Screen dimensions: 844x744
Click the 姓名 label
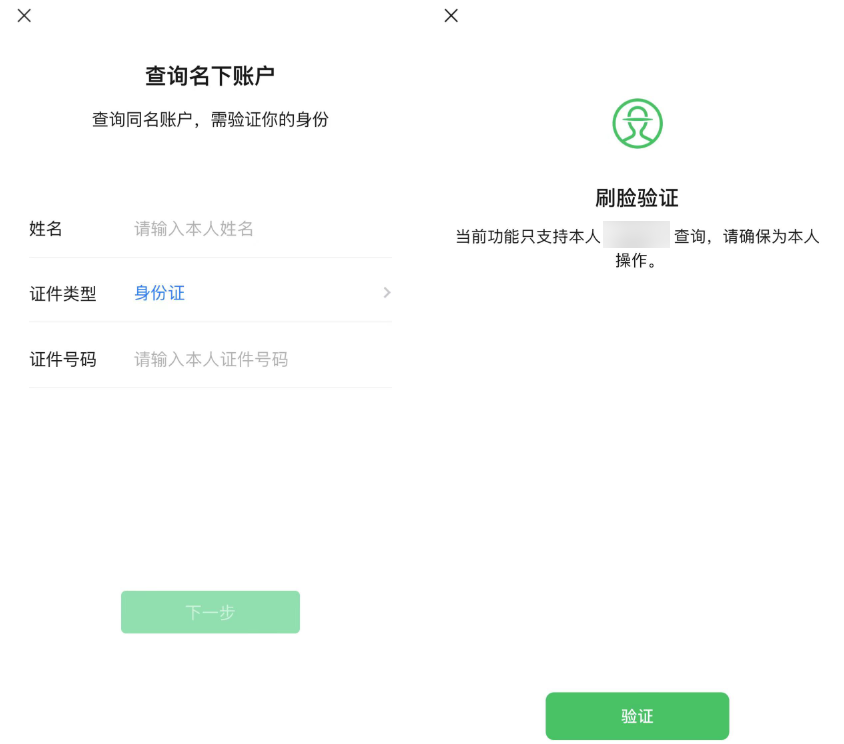click(x=46, y=229)
